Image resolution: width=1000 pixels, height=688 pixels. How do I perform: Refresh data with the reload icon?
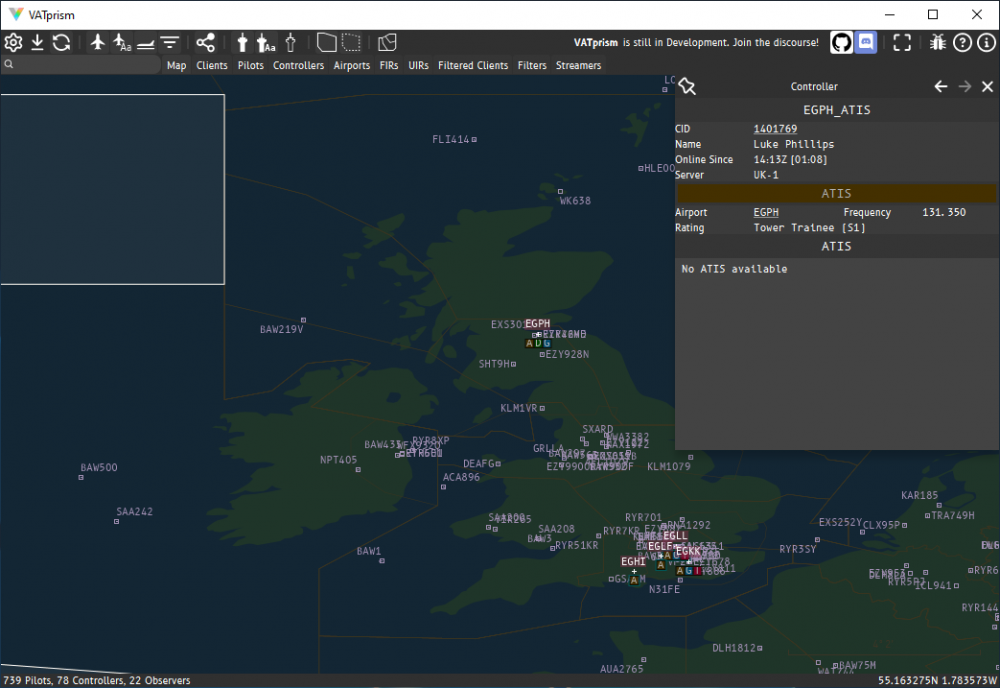click(61, 42)
